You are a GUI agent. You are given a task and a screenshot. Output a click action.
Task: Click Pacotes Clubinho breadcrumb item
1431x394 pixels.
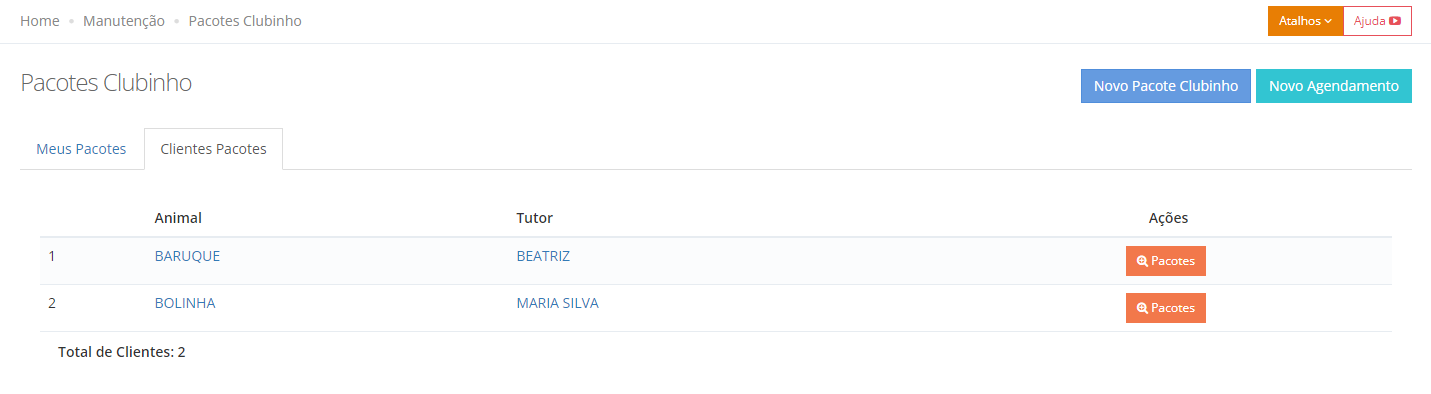tap(245, 21)
